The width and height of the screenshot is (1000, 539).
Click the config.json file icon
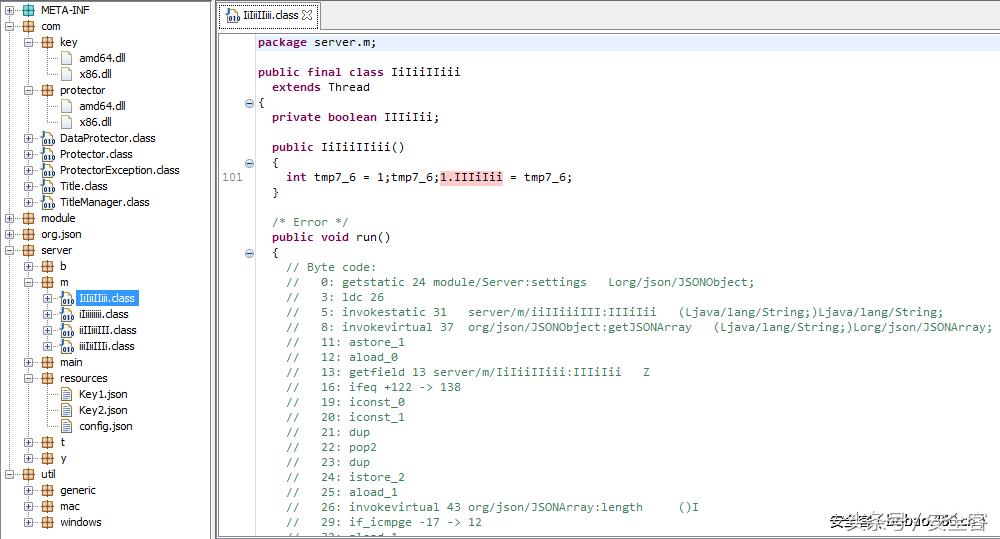tap(67, 426)
